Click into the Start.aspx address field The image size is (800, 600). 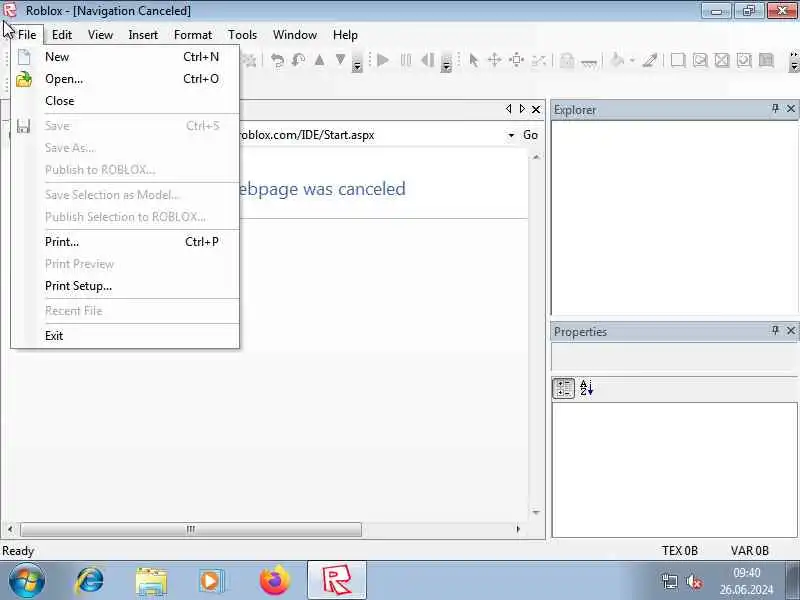(x=371, y=135)
